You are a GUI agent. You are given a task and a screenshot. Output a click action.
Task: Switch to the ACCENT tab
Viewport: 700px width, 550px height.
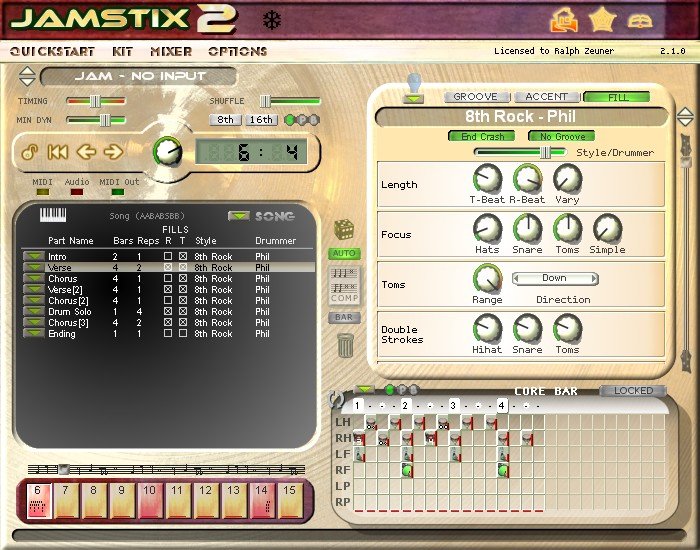546,97
